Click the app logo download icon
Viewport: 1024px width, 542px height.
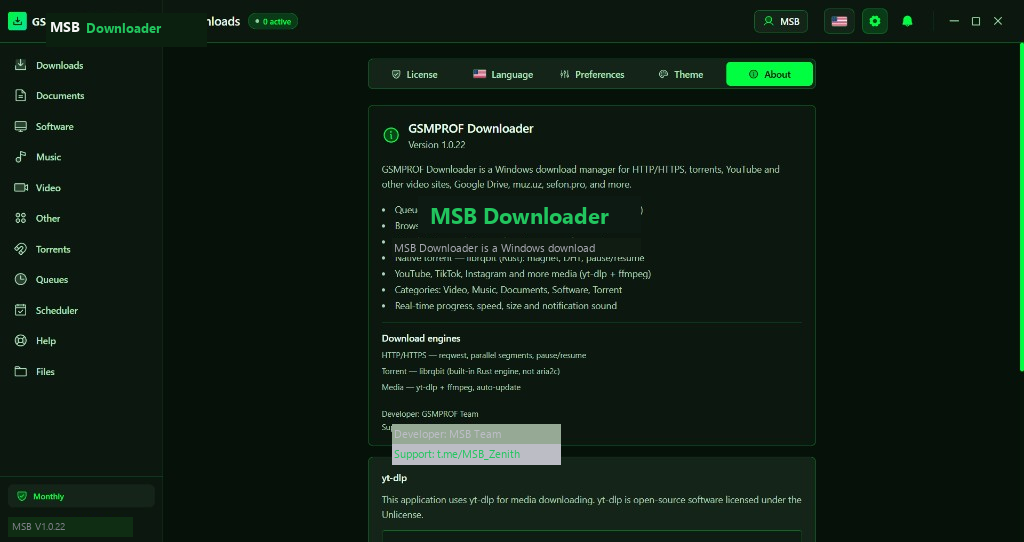click(x=18, y=21)
